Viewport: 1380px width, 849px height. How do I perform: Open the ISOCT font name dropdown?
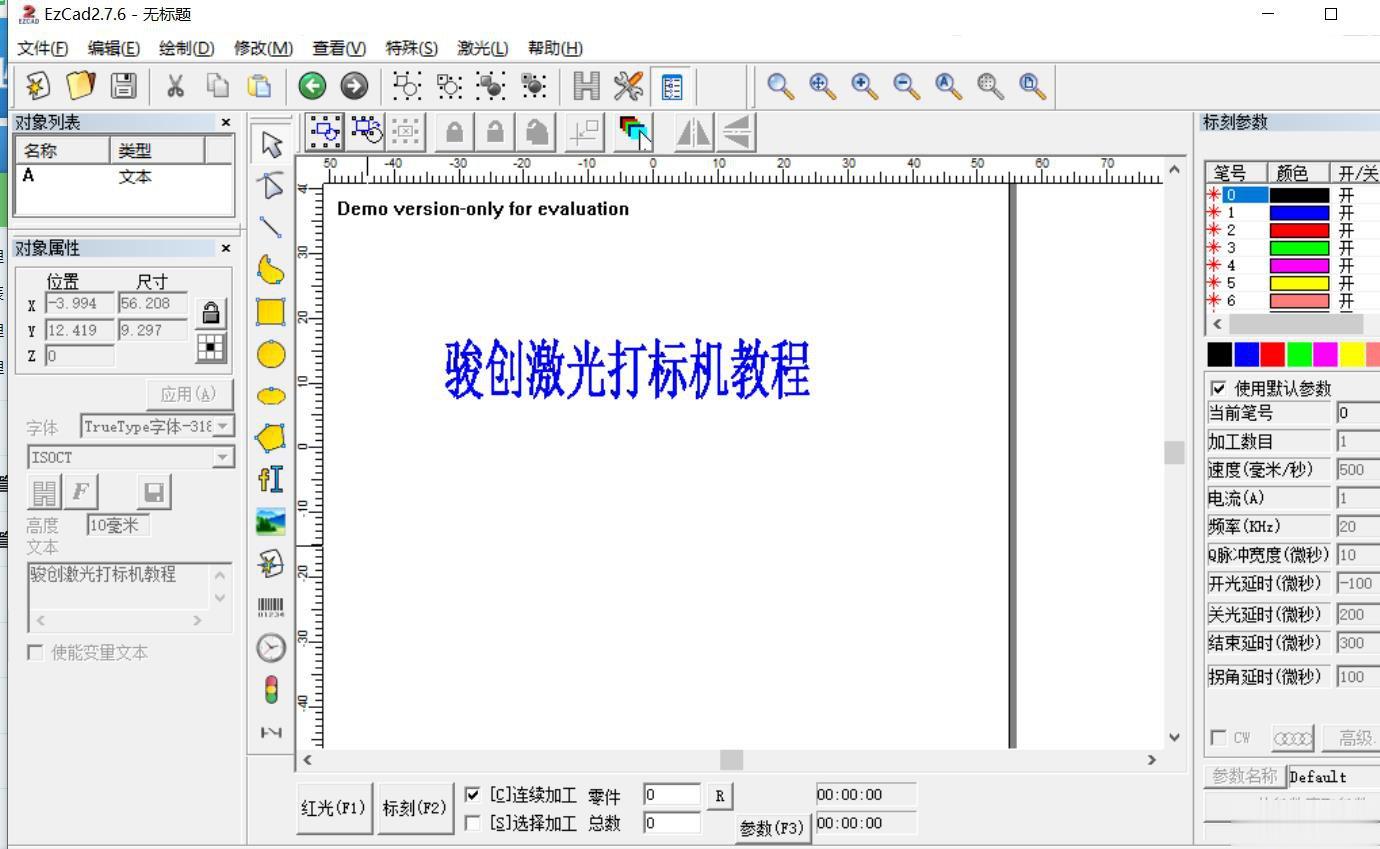224,457
